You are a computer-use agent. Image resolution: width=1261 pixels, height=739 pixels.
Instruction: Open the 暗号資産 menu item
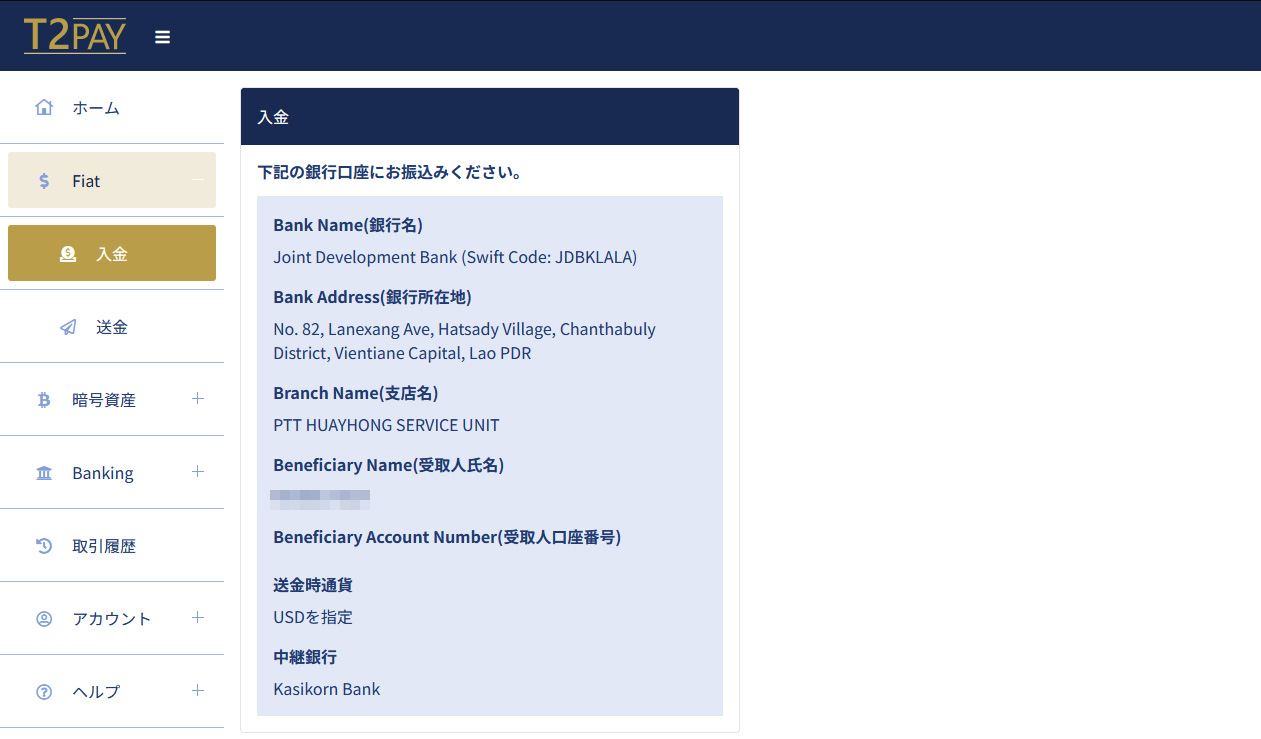pyautogui.click(x=112, y=399)
